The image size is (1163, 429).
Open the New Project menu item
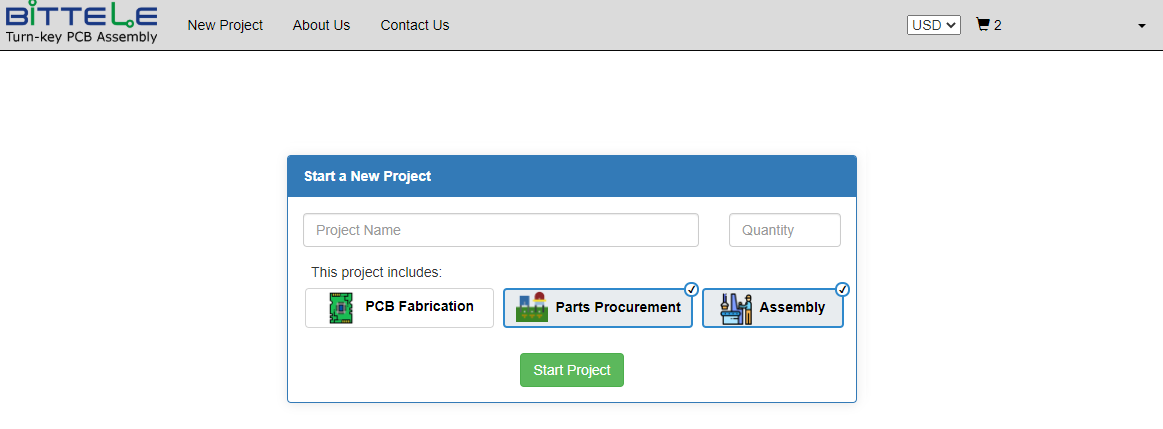click(x=225, y=25)
